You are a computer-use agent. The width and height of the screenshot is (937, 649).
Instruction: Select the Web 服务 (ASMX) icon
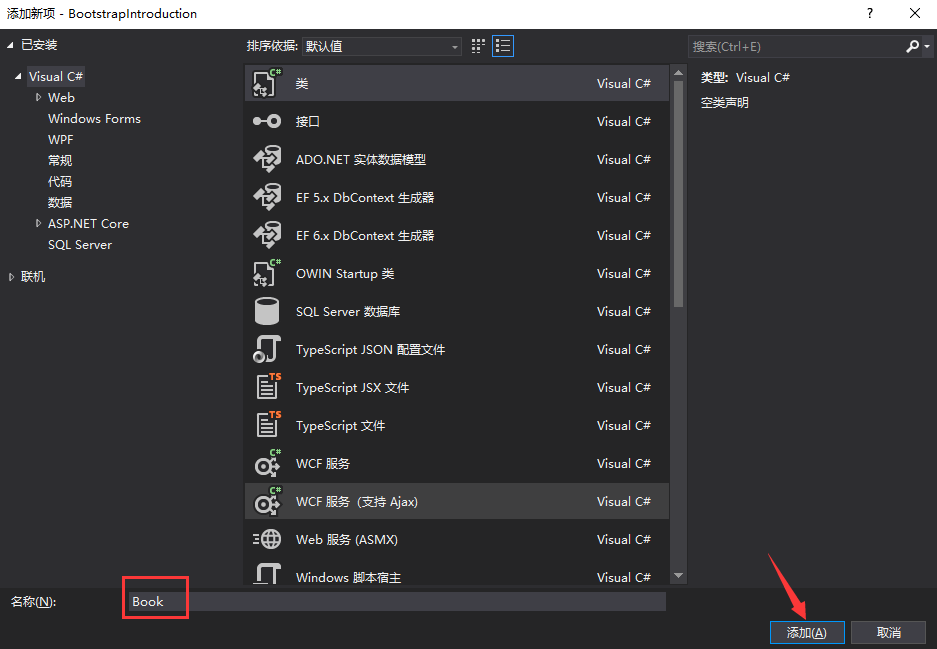click(267, 540)
